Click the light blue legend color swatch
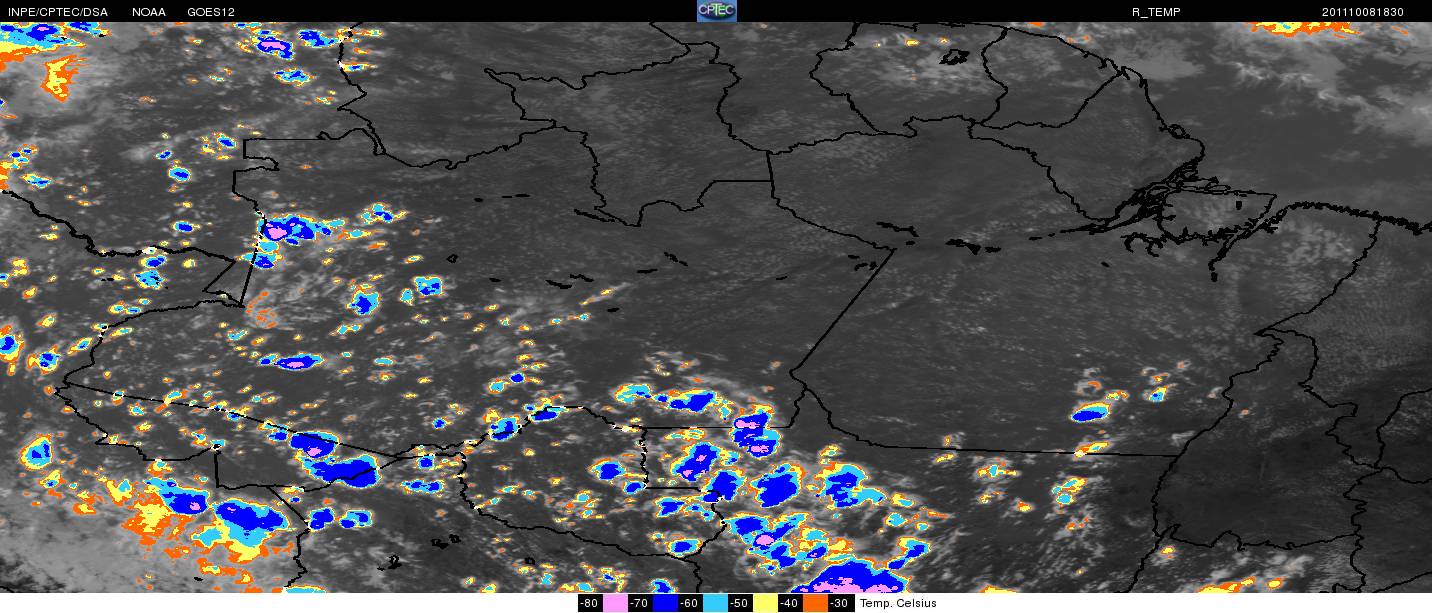This screenshot has width=1432, height=613. point(715,603)
